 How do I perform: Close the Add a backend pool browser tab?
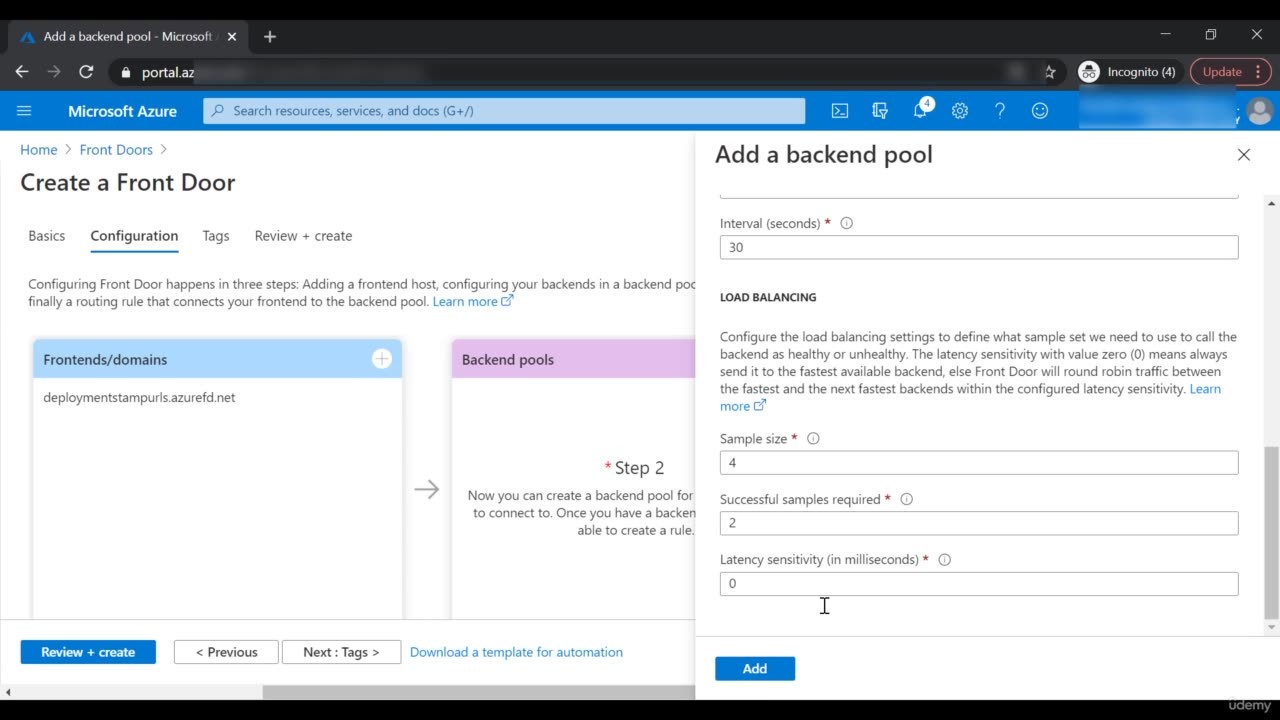[x=232, y=37]
